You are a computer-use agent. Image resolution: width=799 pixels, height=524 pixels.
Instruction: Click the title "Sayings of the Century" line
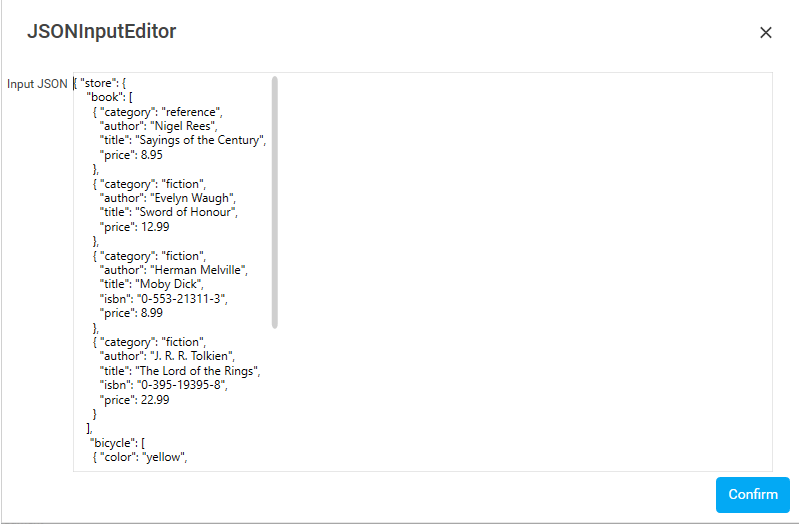[183, 140]
